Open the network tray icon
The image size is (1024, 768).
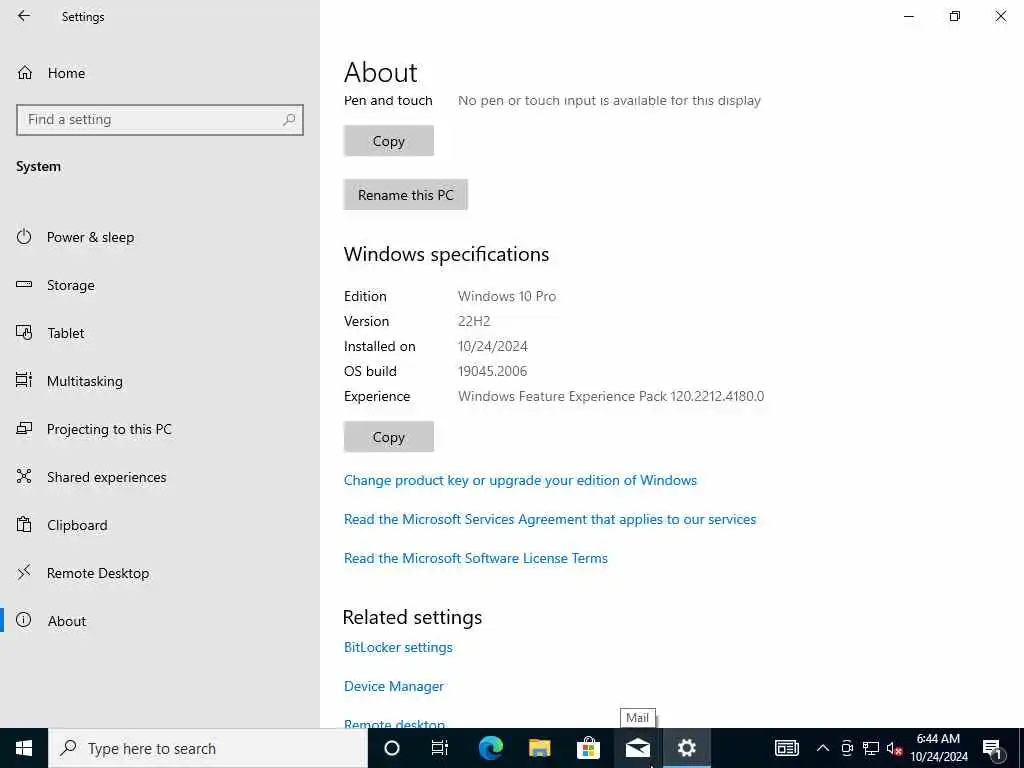pos(871,748)
